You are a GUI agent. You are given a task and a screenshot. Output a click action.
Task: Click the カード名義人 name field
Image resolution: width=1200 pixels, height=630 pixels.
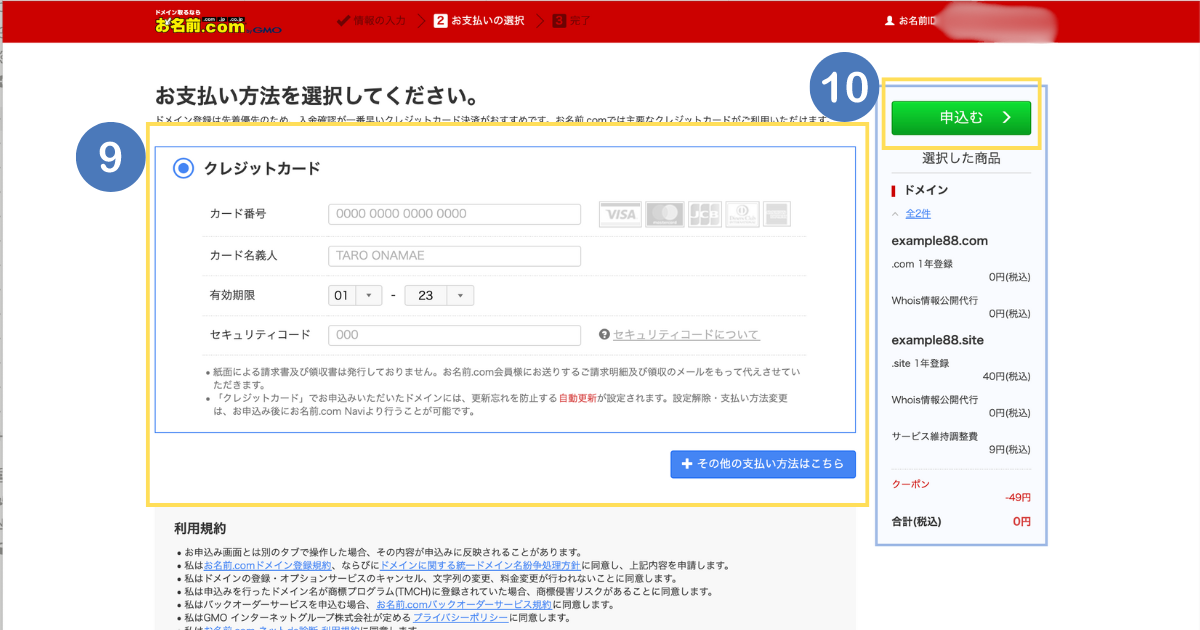[x=454, y=256]
